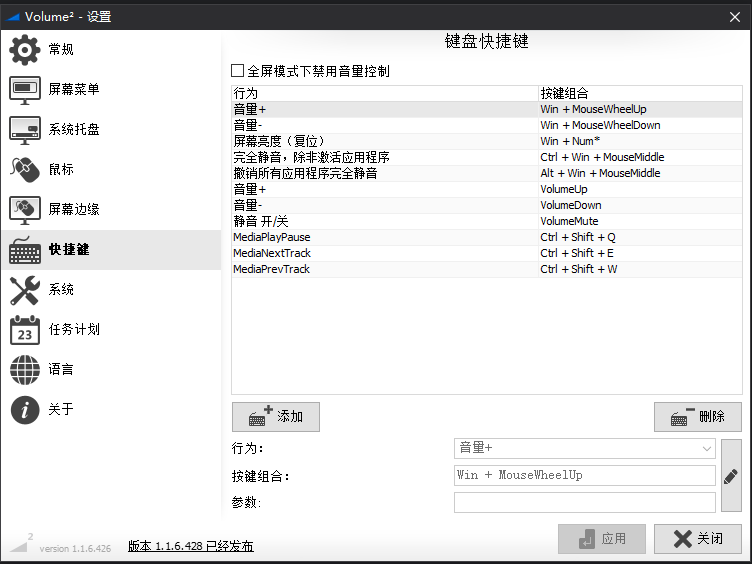Enable 全屏模式下禁用音量控制 checkbox
752x564 pixels.
tap(238, 71)
